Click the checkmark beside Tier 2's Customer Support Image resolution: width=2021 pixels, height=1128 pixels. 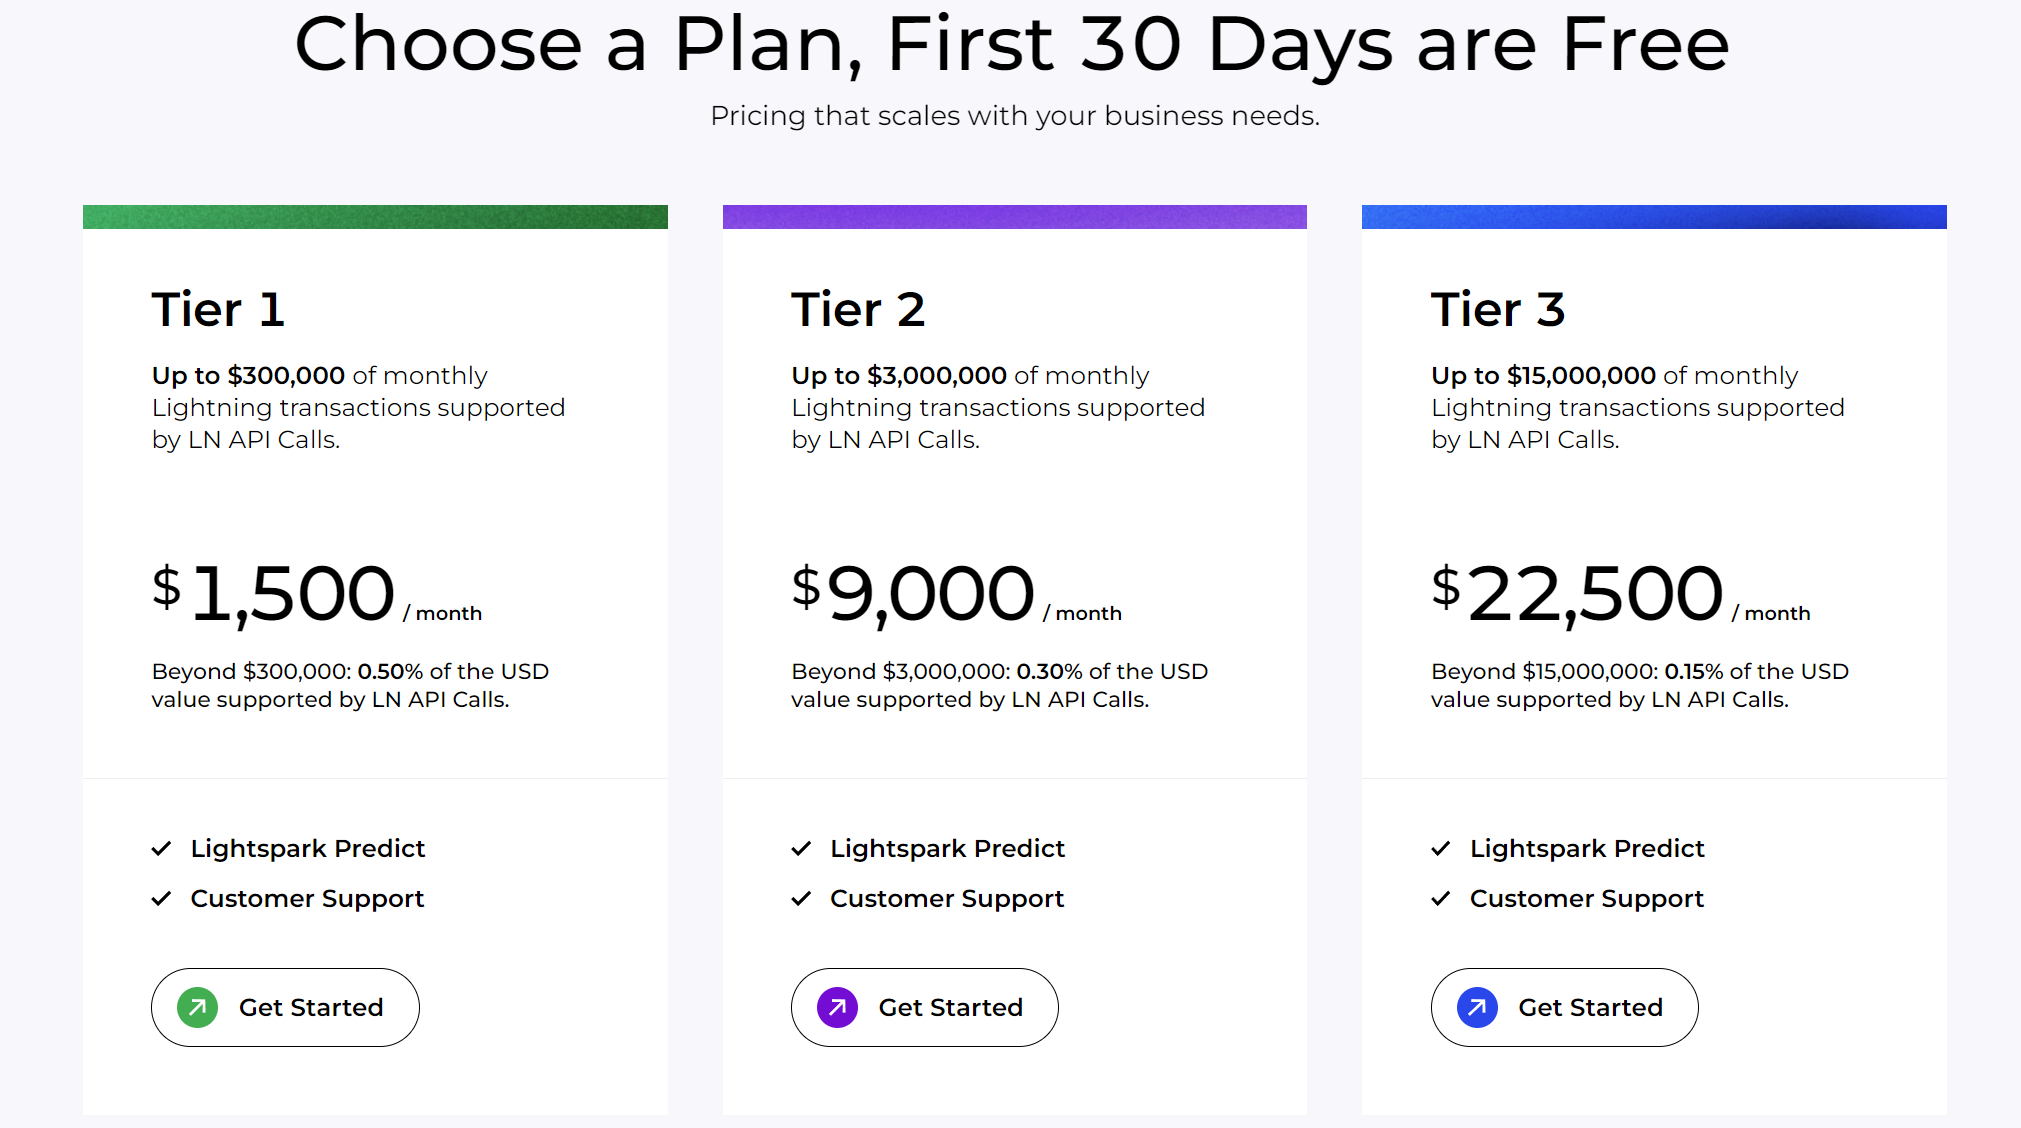click(801, 898)
